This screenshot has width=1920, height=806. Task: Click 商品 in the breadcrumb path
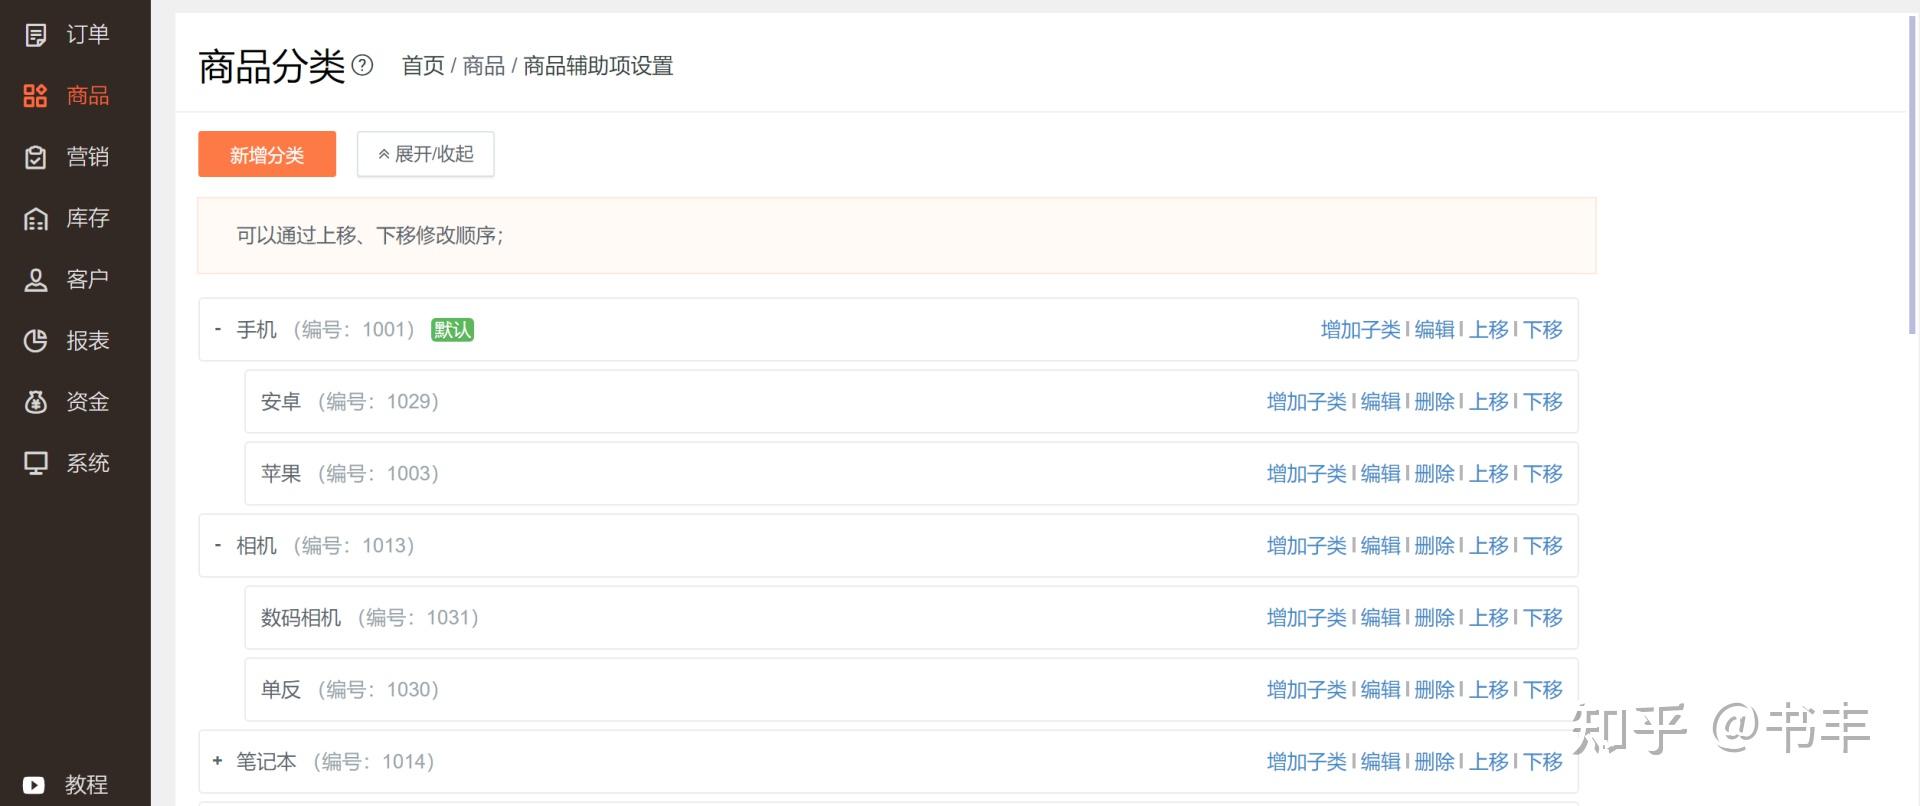tap(484, 66)
